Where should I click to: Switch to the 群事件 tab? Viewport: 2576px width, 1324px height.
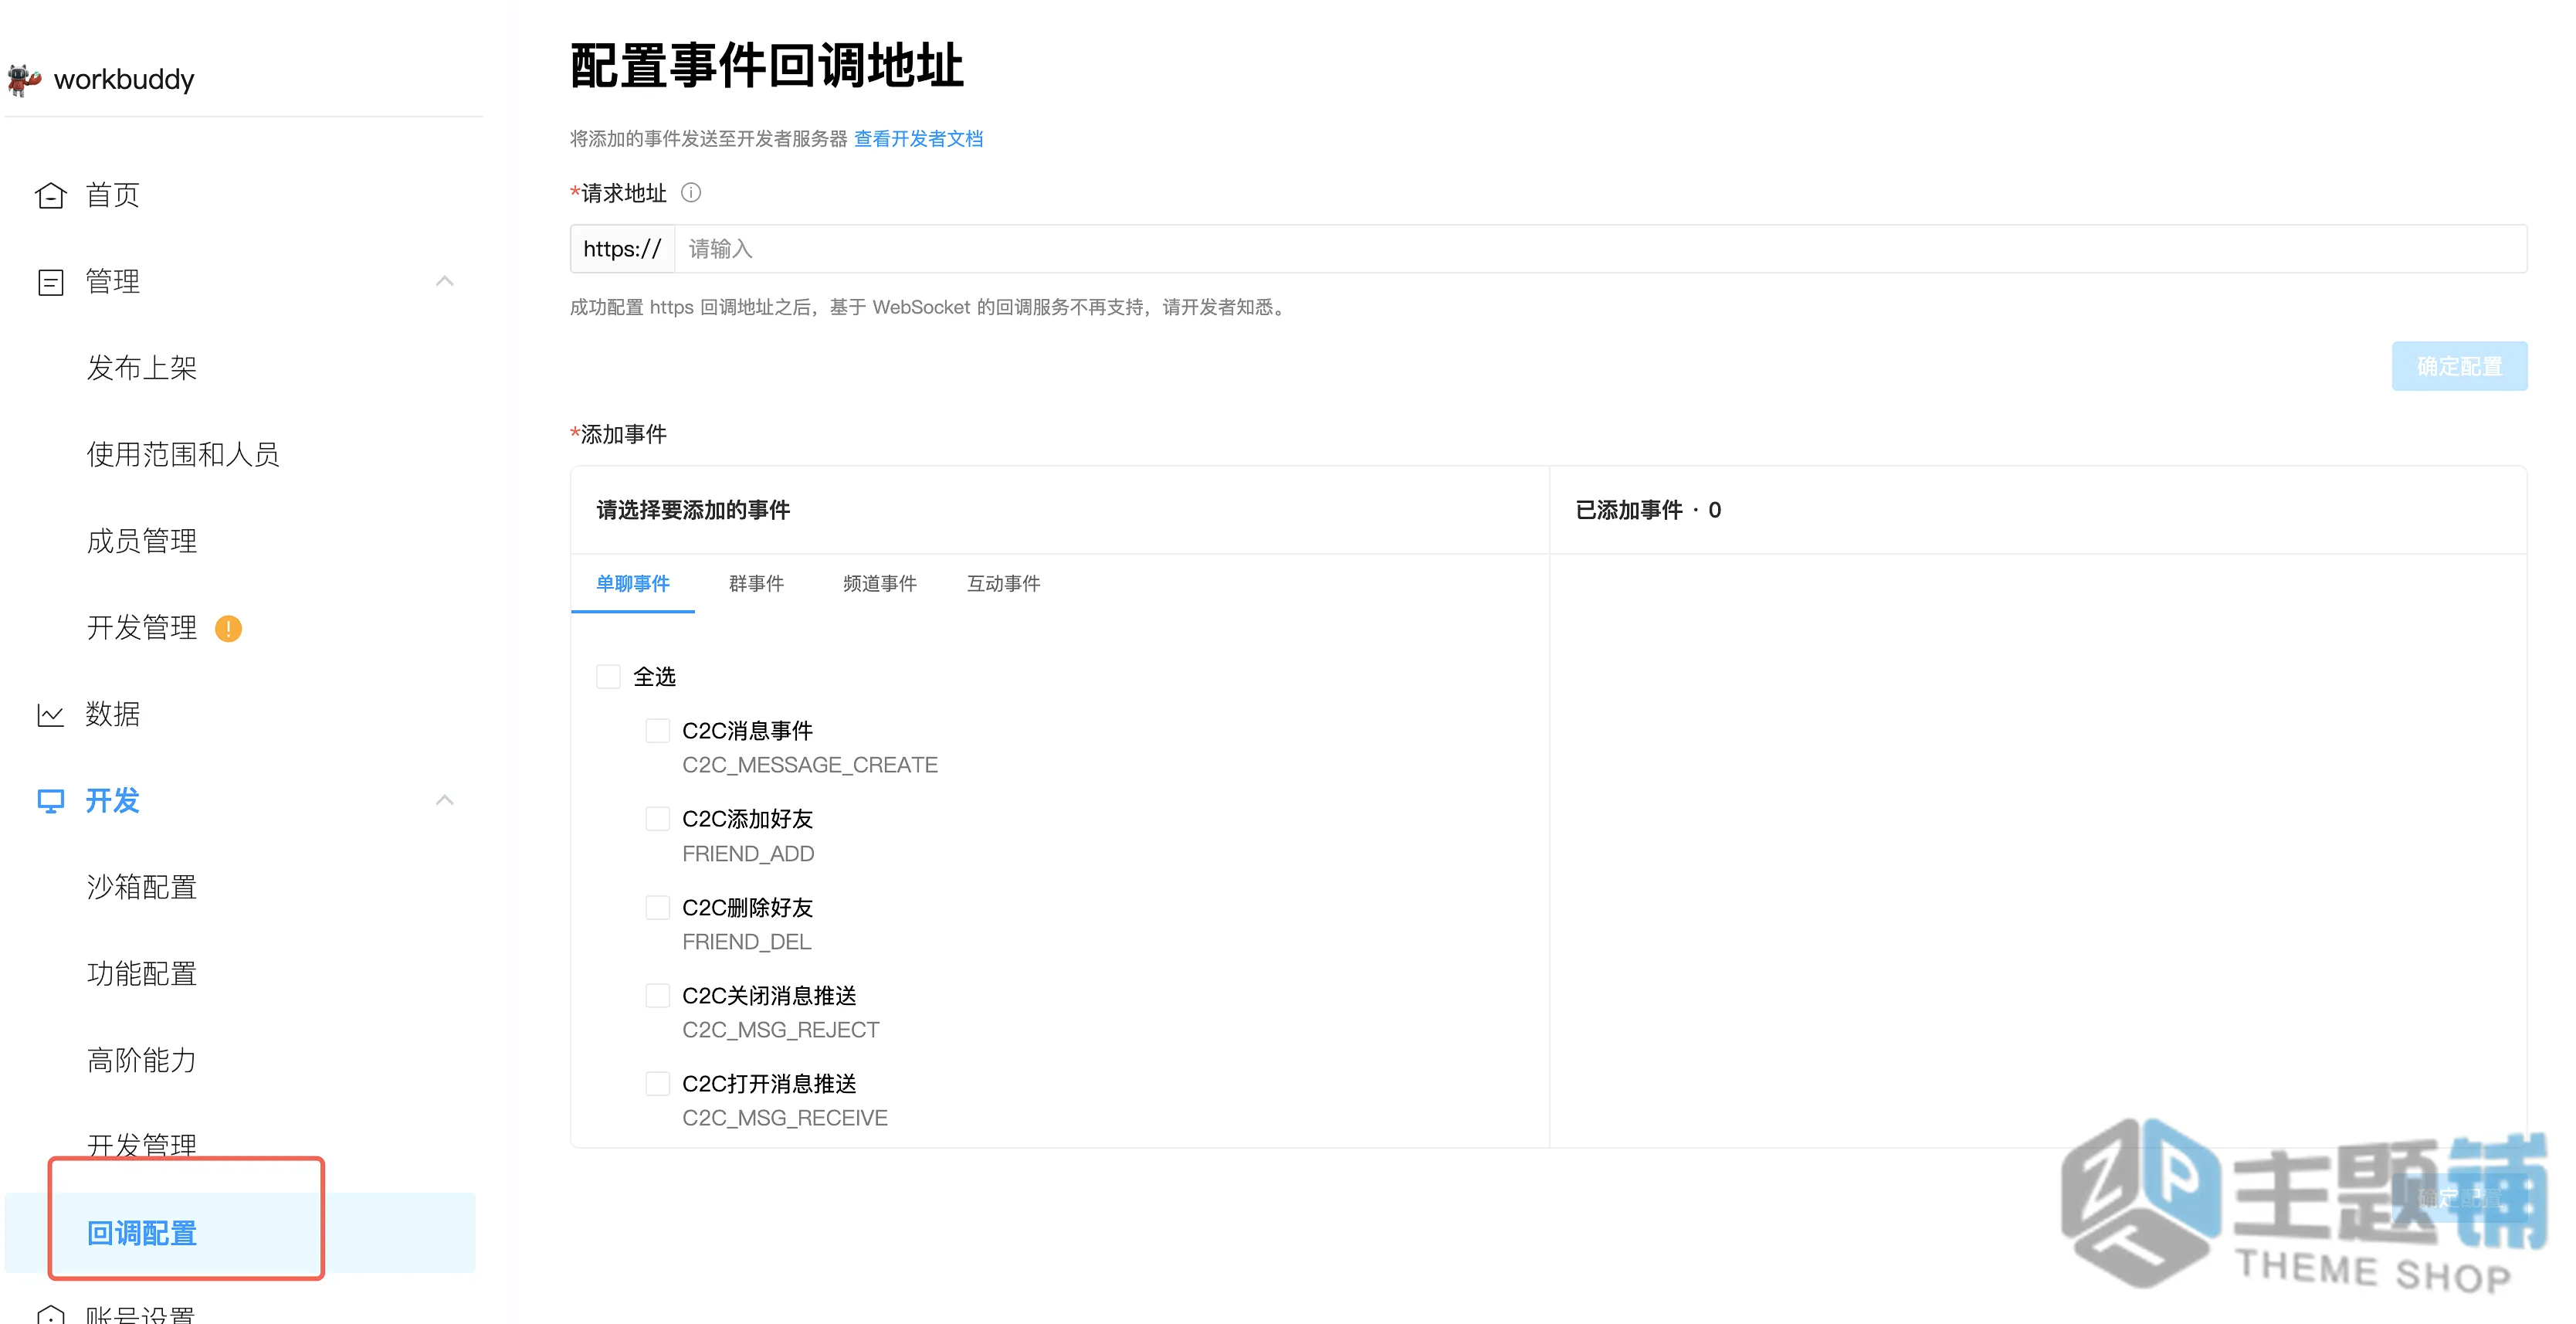[x=756, y=584]
